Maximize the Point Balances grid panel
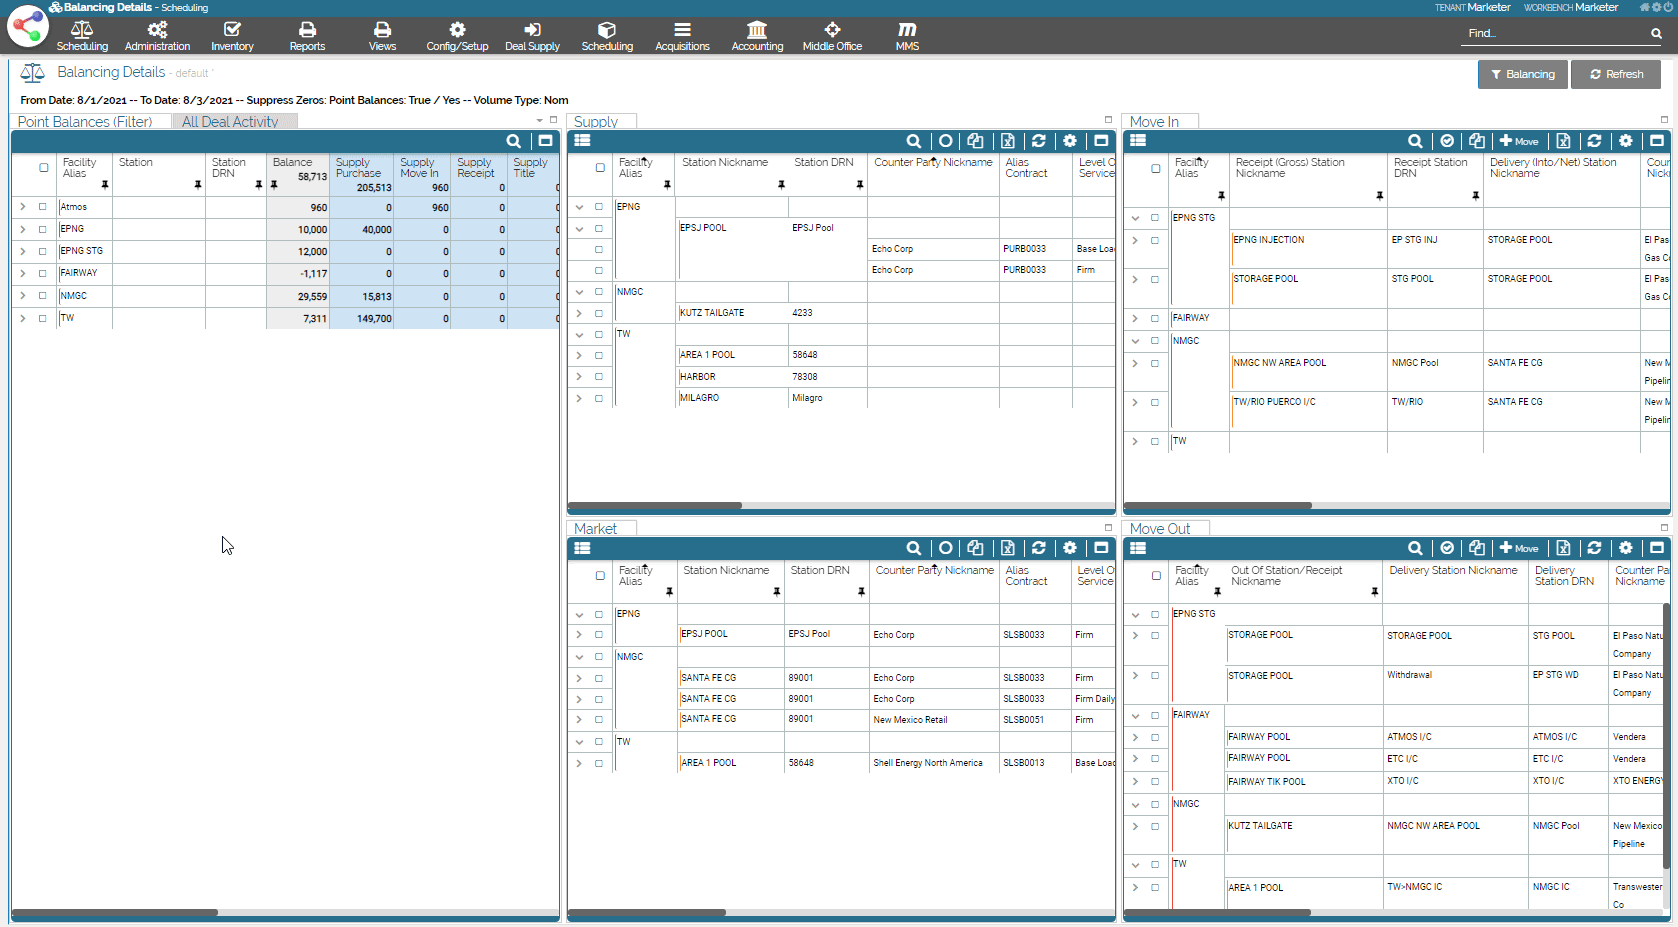The width and height of the screenshot is (1678, 927). (x=545, y=141)
